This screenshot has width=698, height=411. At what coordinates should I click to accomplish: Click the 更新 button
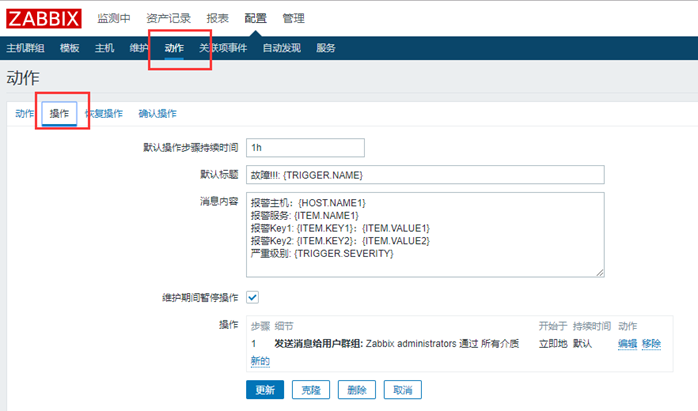pyautogui.click(x=265, y=390)
